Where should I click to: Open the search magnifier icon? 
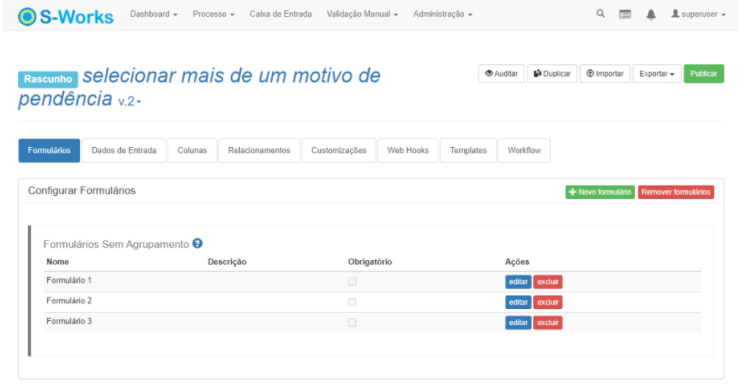(x=600, y=14)
